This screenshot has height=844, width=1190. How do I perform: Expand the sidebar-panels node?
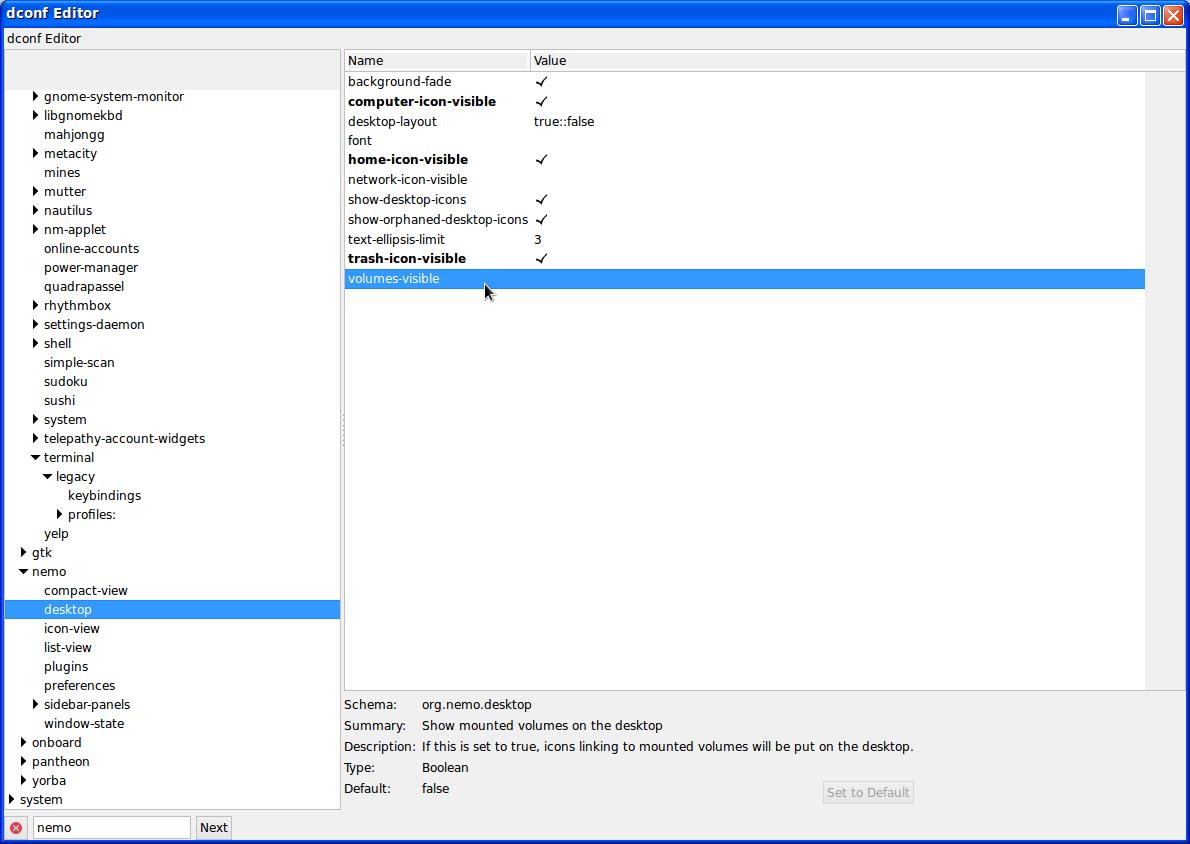coord(35,705)
